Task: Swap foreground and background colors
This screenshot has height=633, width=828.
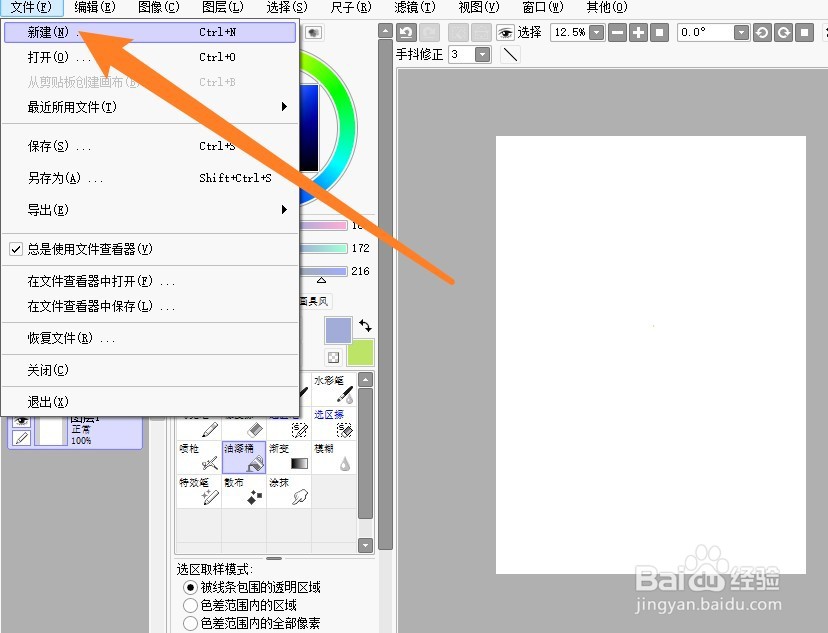Action: 365,325
